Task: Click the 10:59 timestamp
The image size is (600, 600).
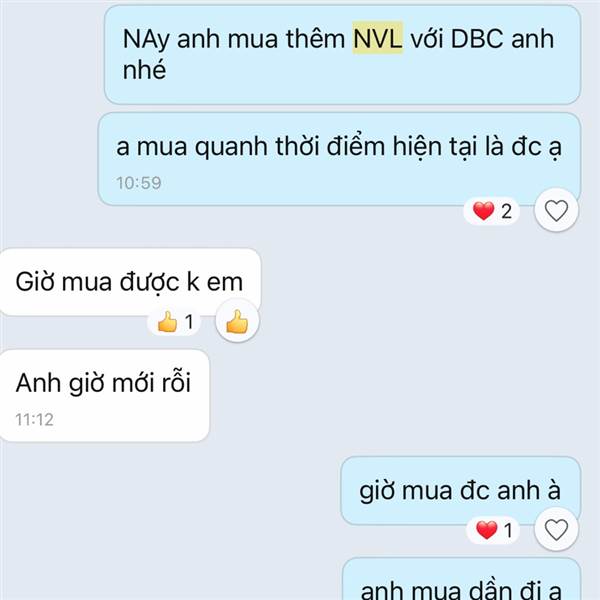Action: point(139,183)
